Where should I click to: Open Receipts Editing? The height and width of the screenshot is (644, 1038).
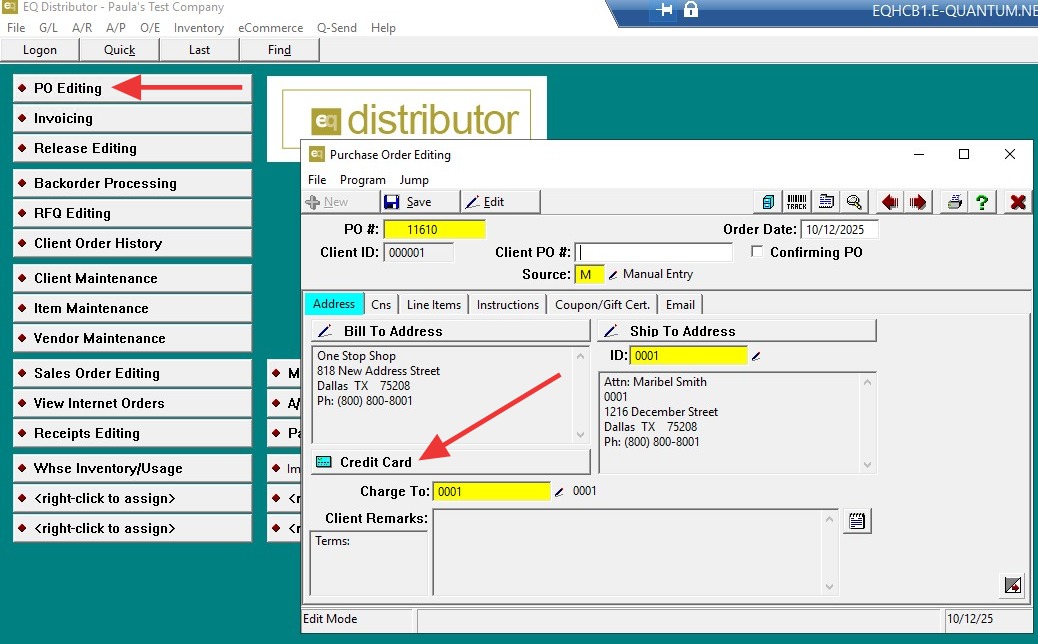click(132, 434)
